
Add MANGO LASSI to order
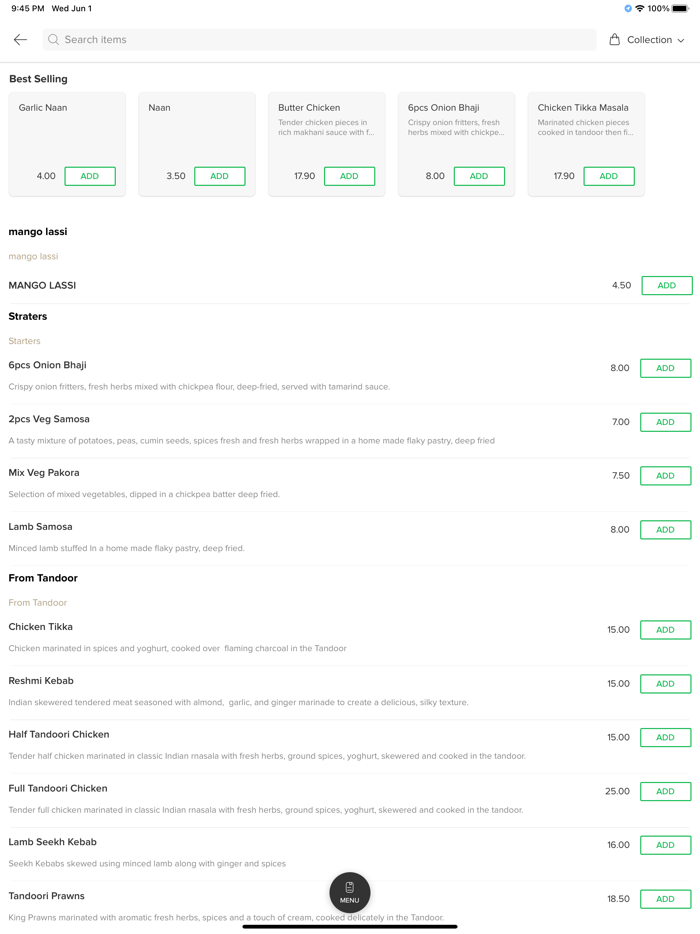tap(666, 286)
